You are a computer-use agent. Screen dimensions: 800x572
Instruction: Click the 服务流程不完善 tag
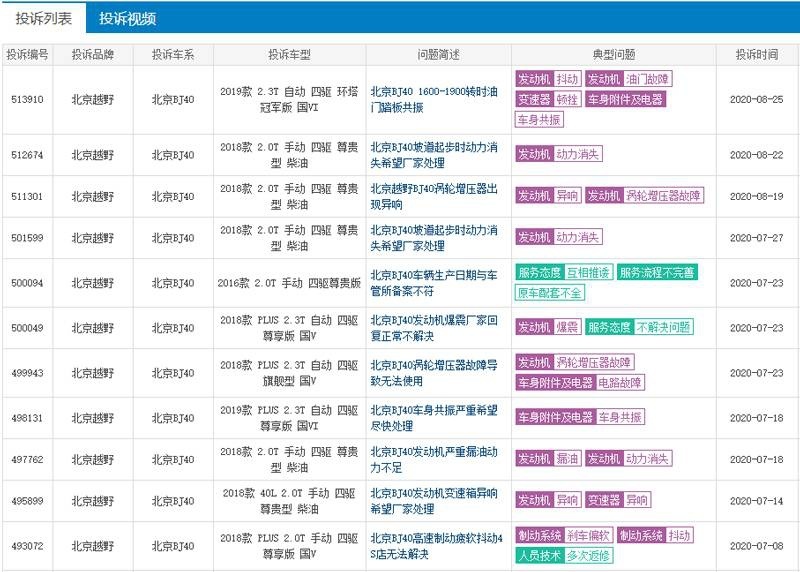coord(657,272)
